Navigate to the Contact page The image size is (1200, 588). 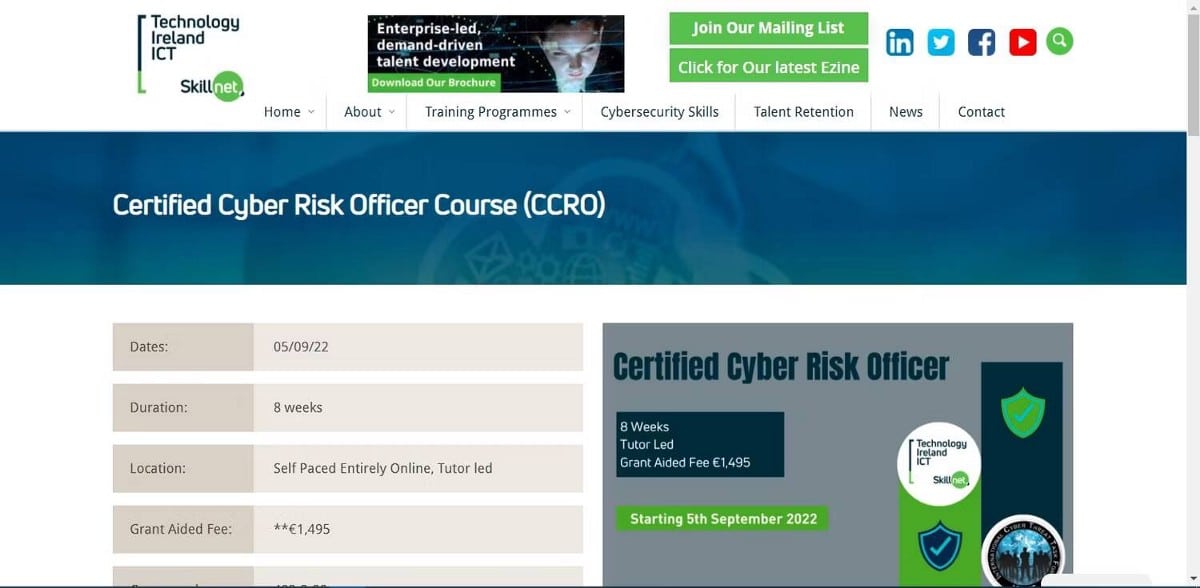[x=980, y=112]
